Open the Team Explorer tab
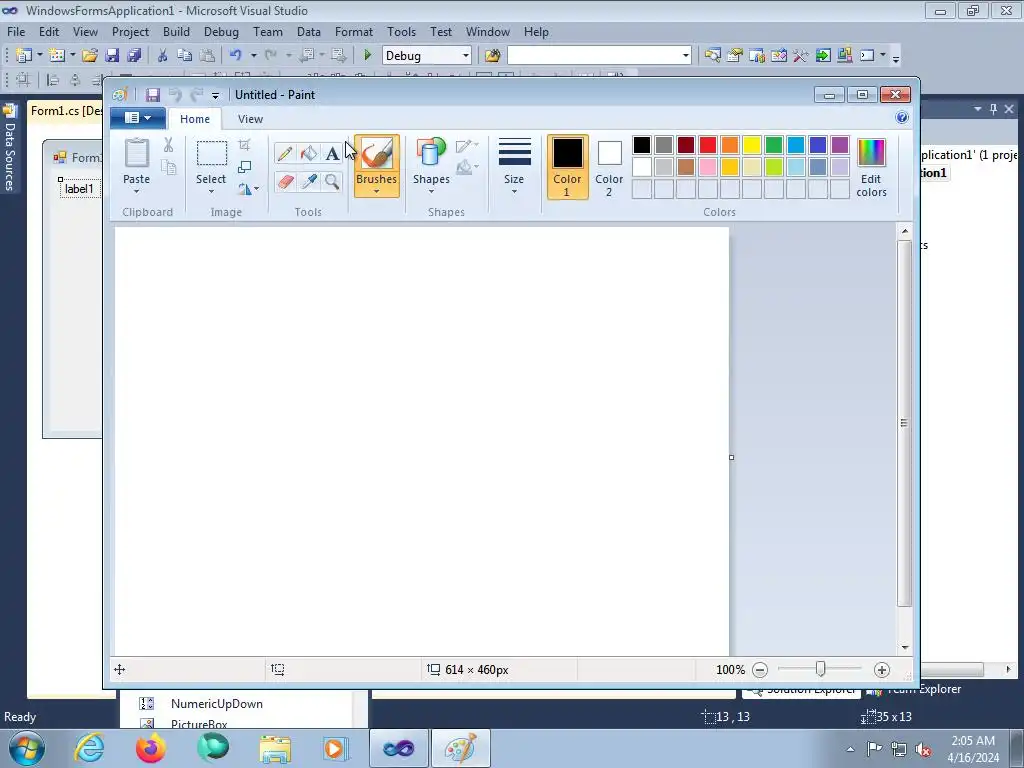The image size is (1024, 768). 914,689
